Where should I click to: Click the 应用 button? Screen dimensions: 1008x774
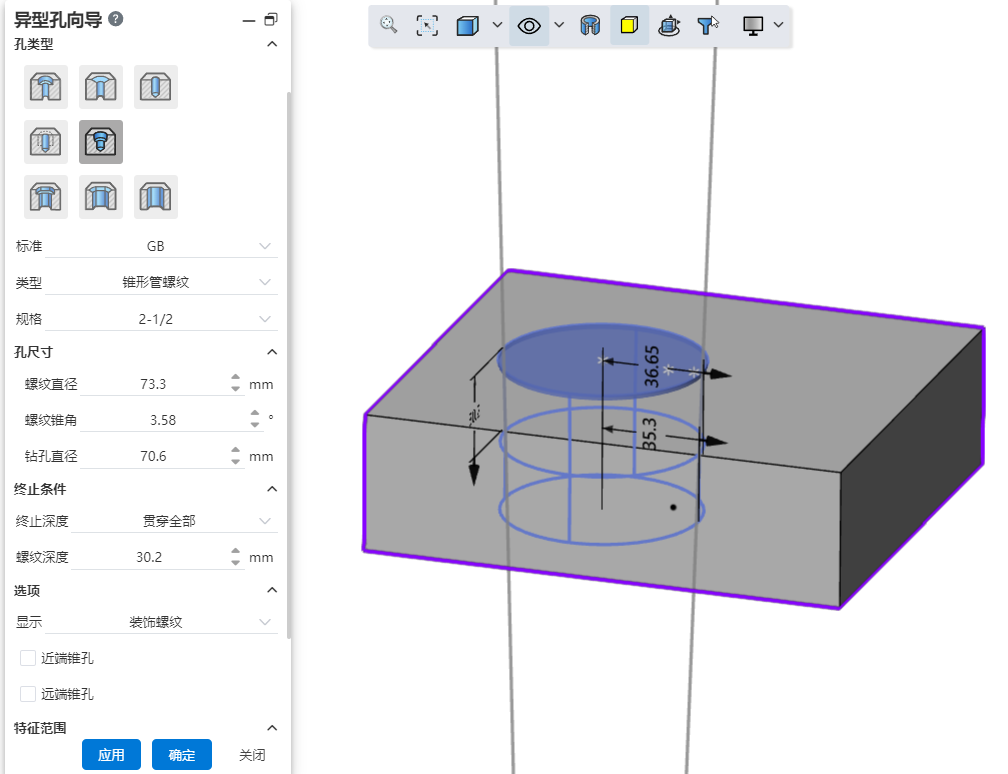click(x=111, y=755)
